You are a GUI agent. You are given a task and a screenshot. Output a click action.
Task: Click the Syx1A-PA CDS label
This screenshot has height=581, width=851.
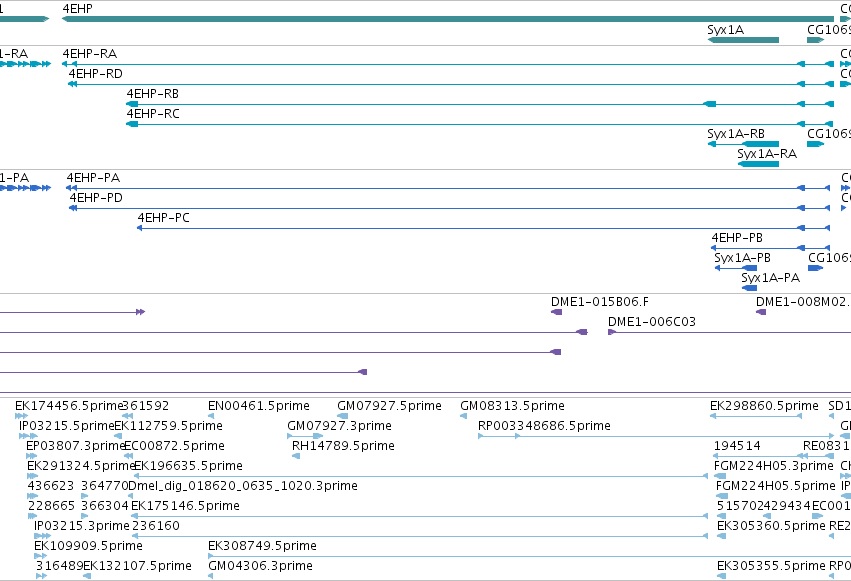coord(771,278)
